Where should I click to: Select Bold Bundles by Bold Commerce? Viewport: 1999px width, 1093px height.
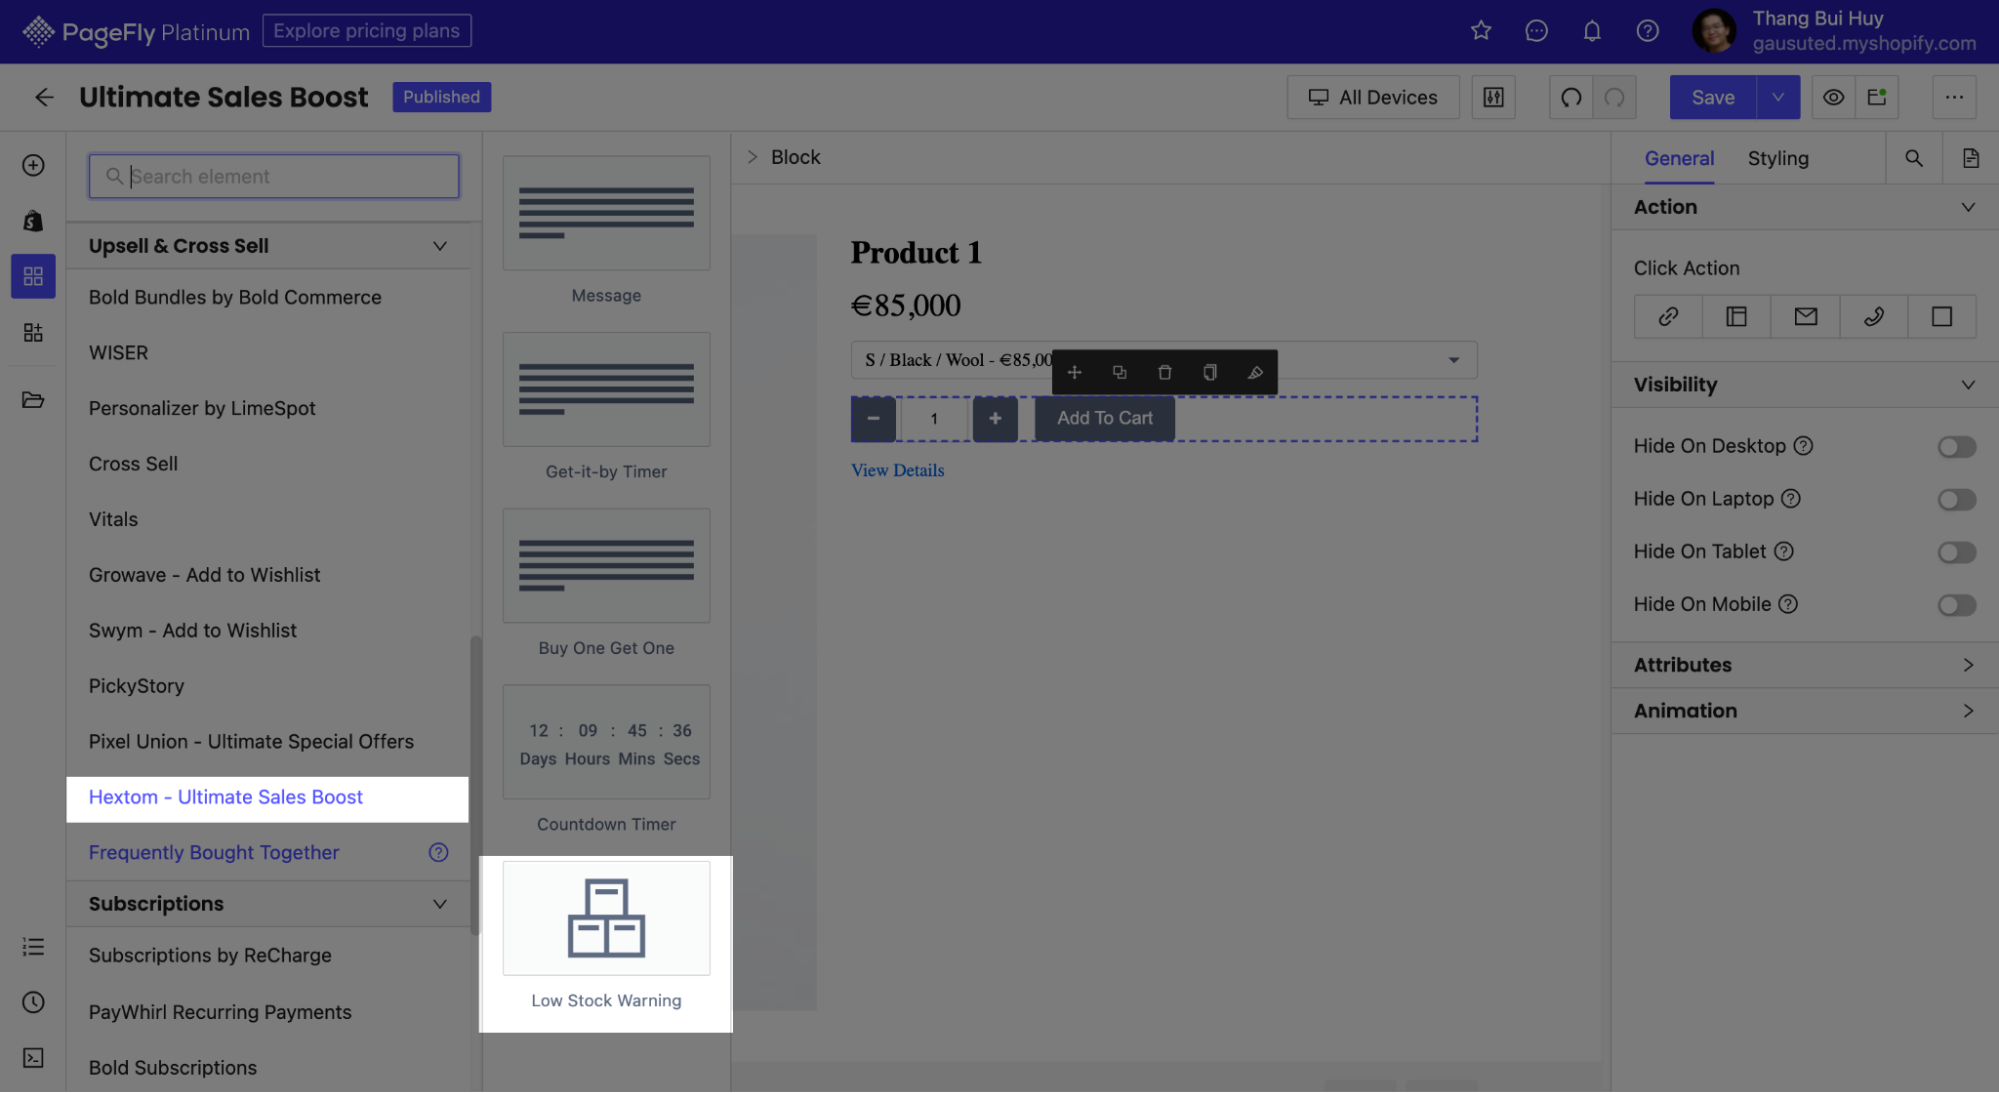pos(235,298)
